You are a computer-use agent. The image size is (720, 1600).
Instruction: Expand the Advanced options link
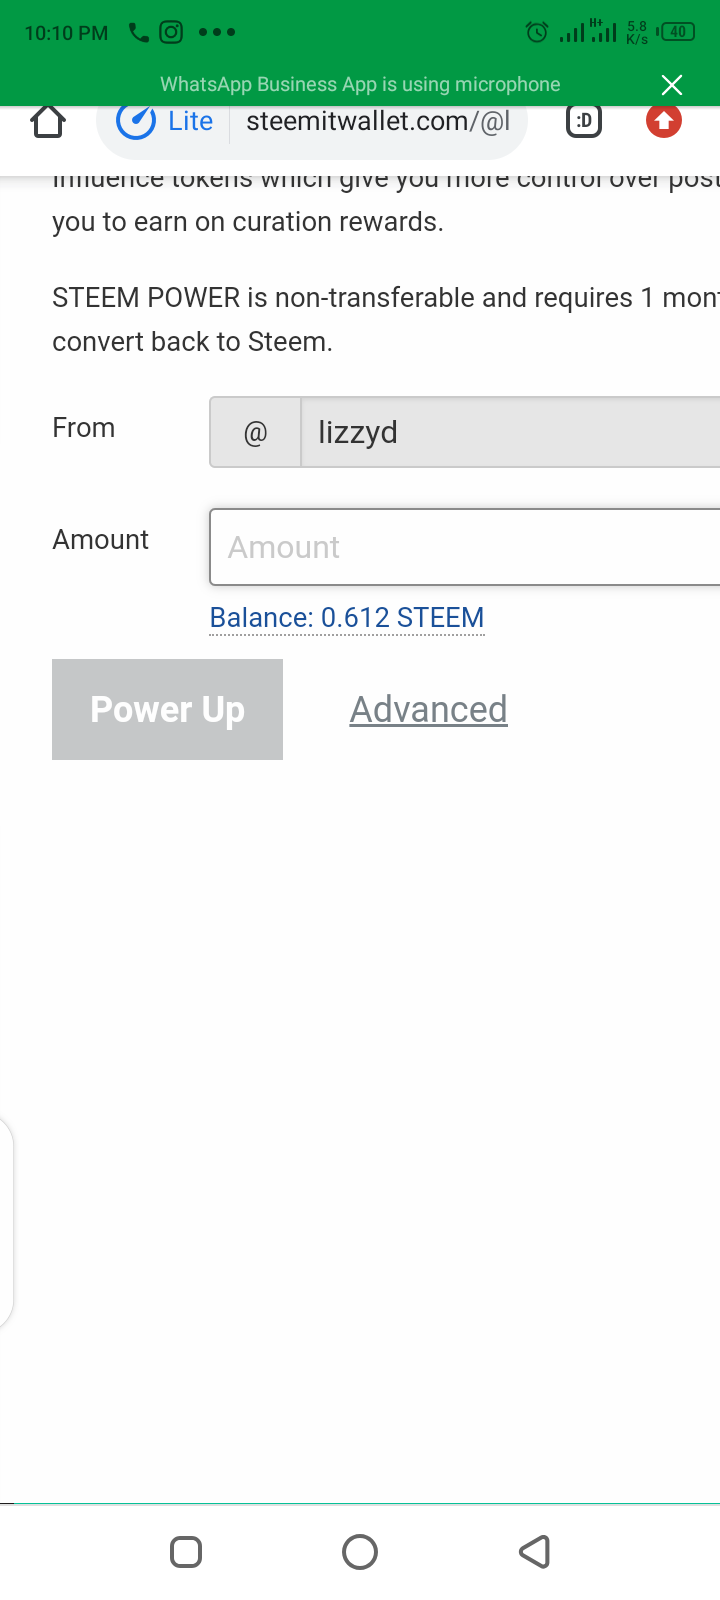[428, 709]
